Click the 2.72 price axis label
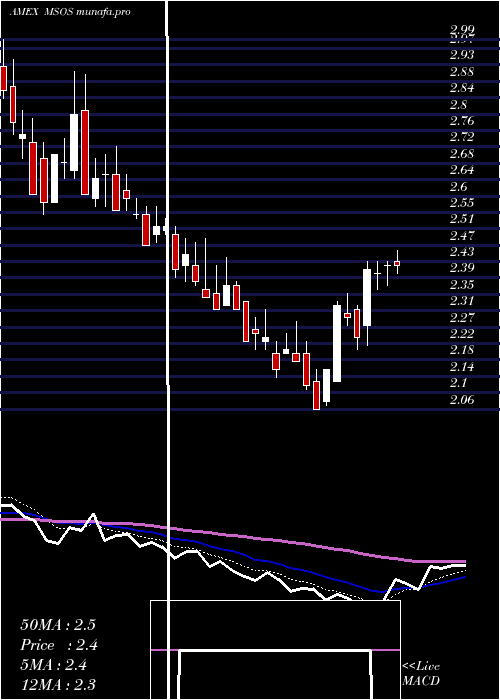The image size is (500, 700). [462, 137]
